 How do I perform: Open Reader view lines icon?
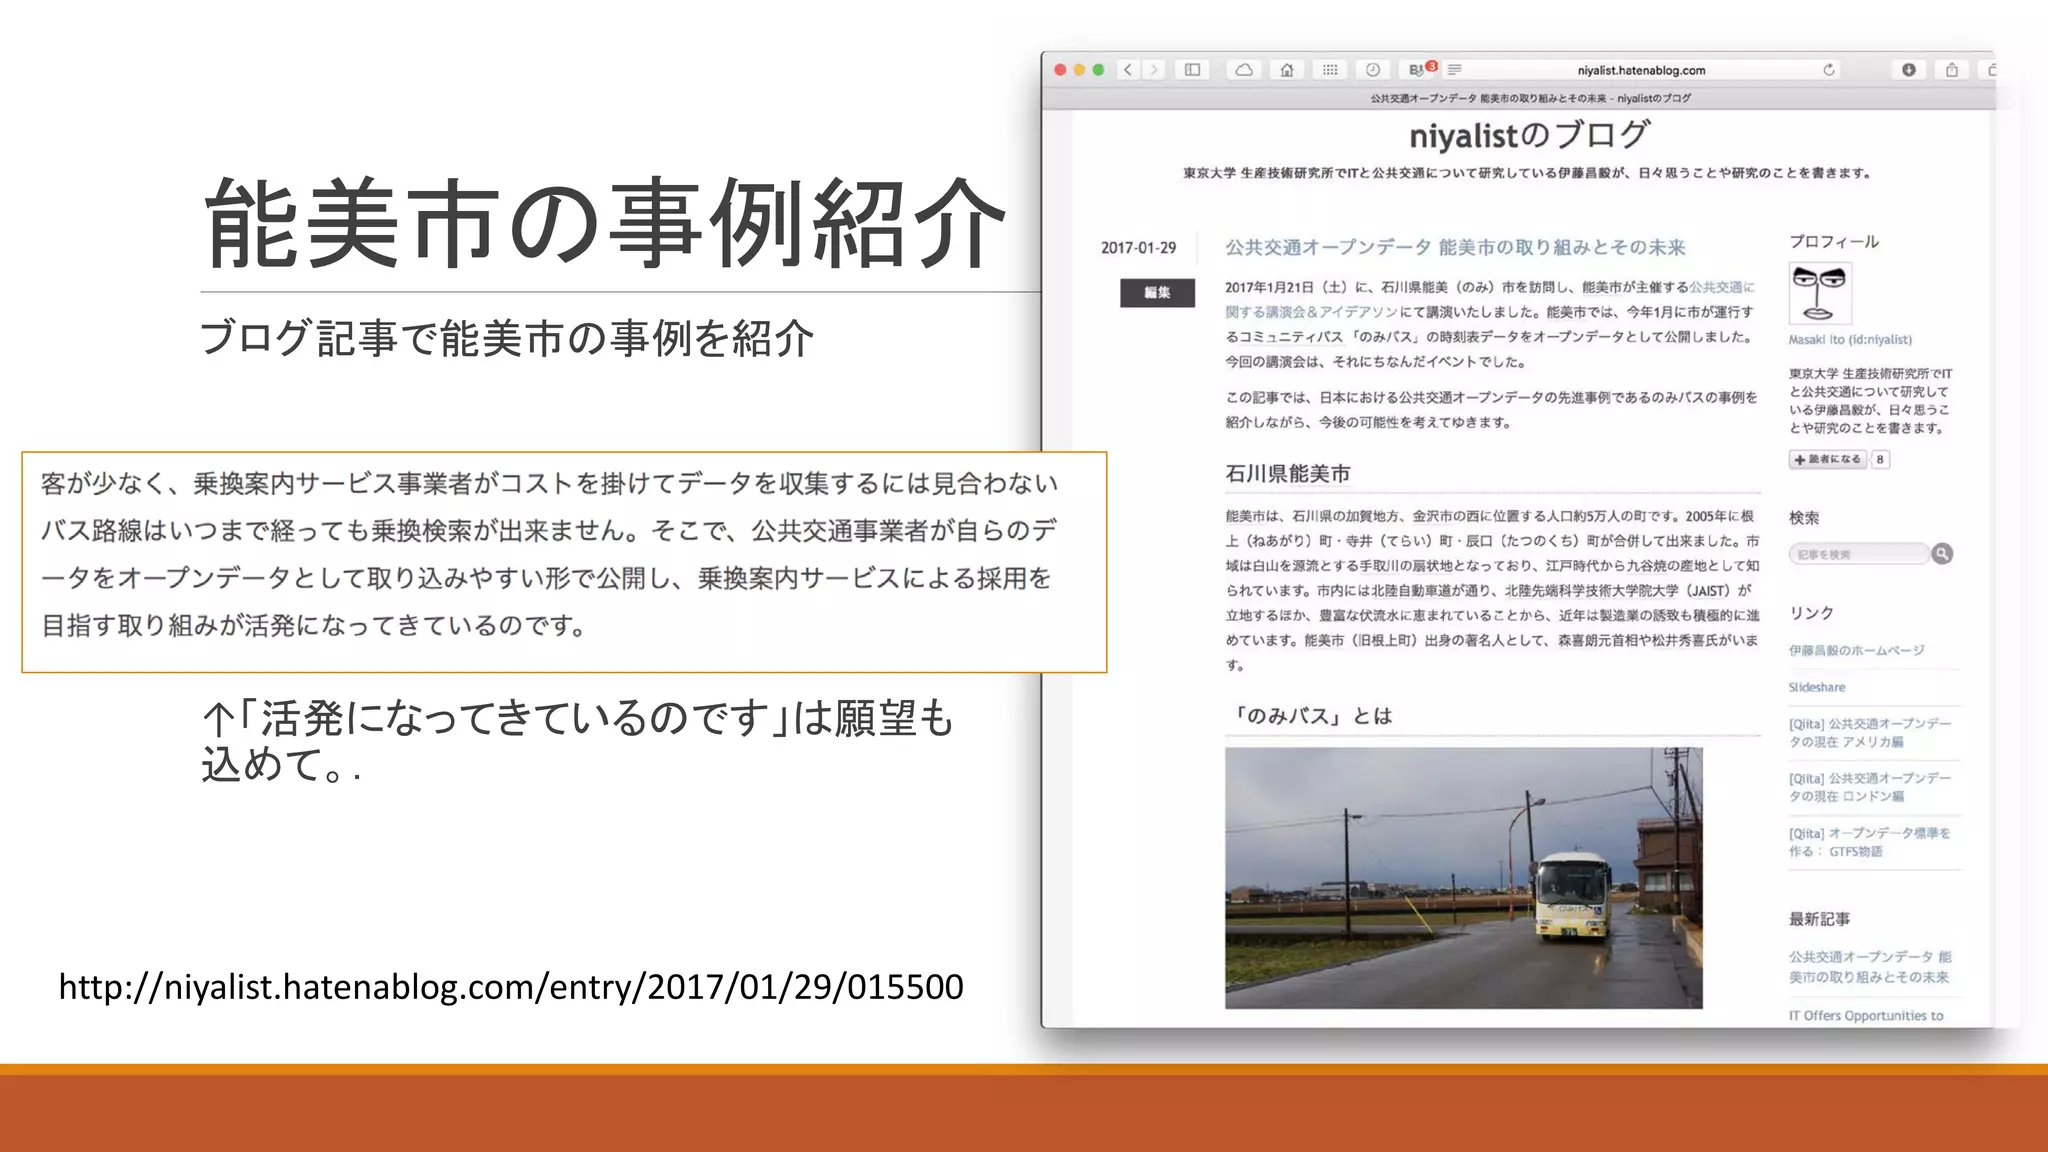[x=1455, y=70]
